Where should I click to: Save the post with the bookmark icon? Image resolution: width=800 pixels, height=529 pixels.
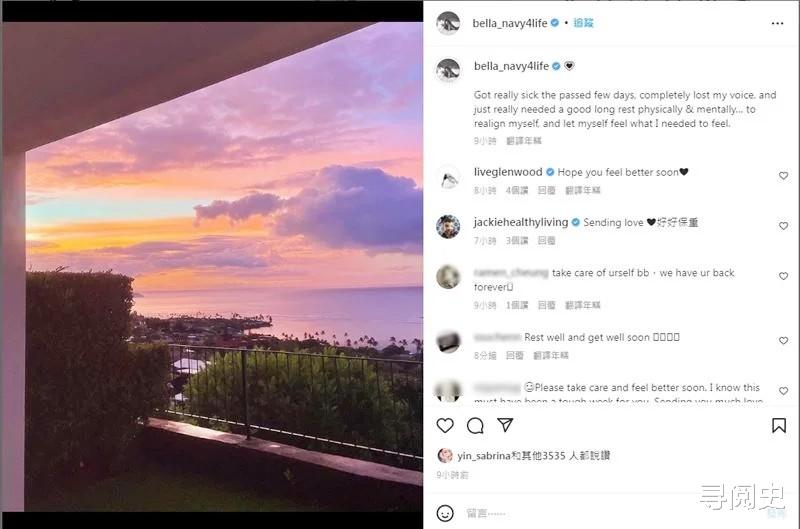point(779,426)
